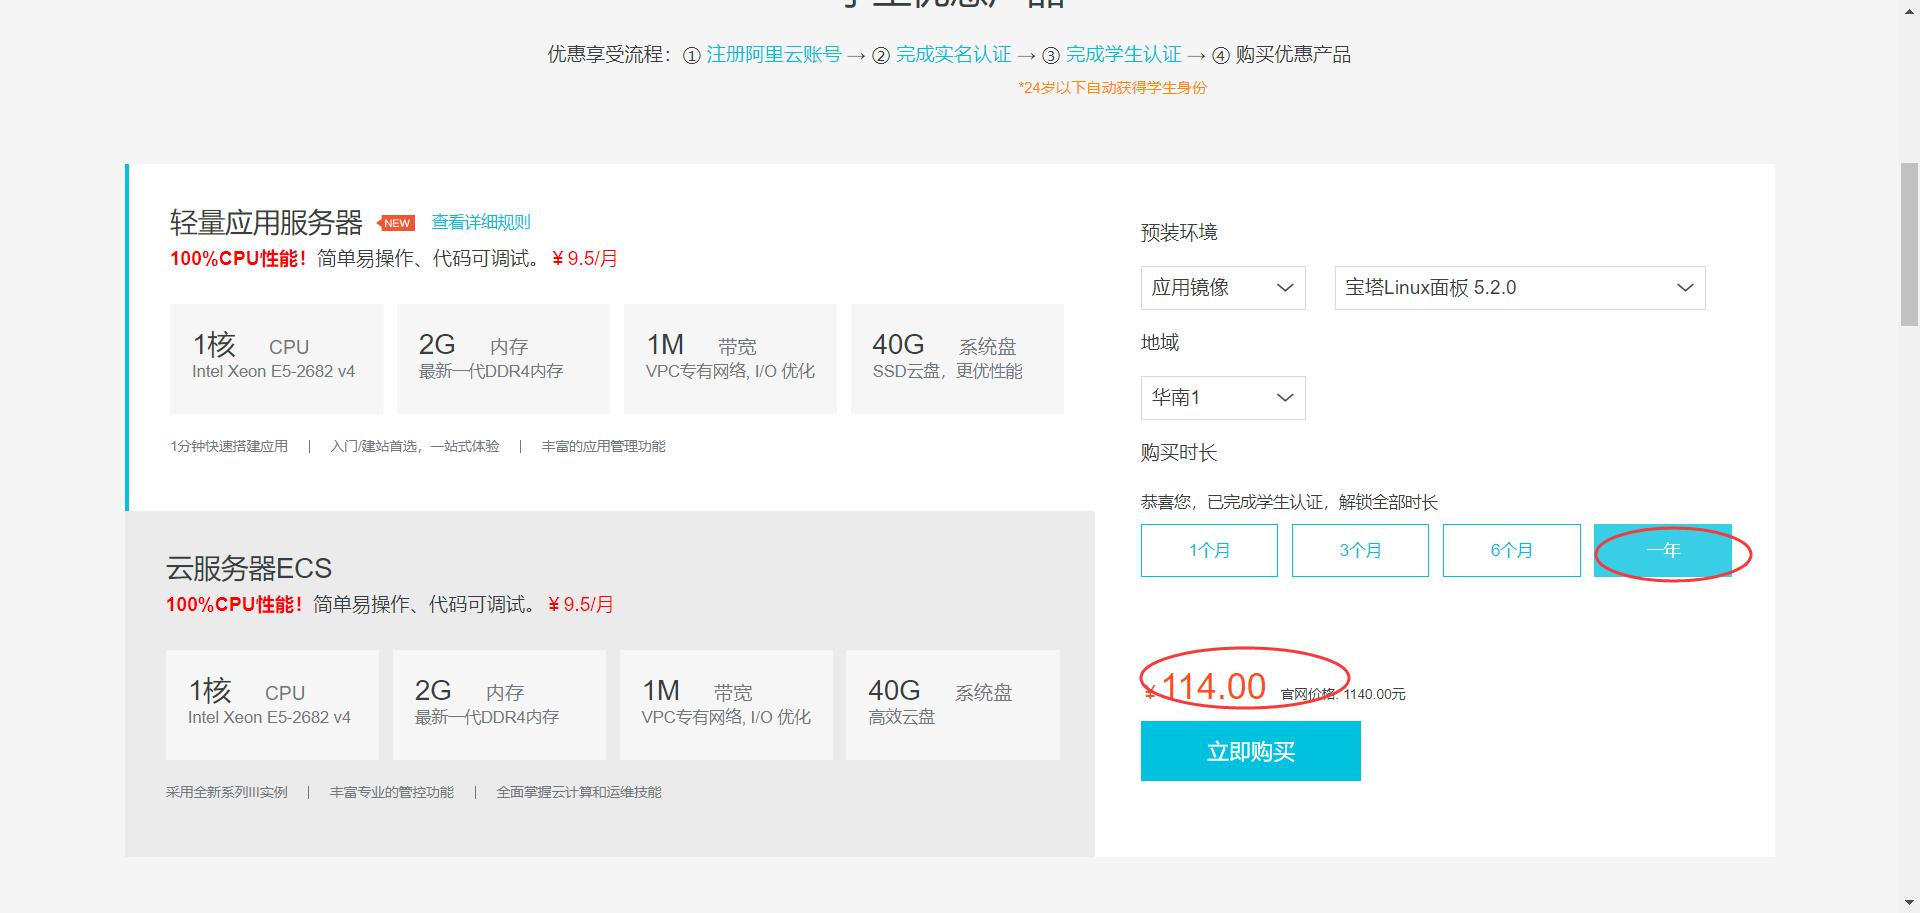Click the 2G 内存 spec card
This screenshot has width=1920, height=913.
click(503, 358)
